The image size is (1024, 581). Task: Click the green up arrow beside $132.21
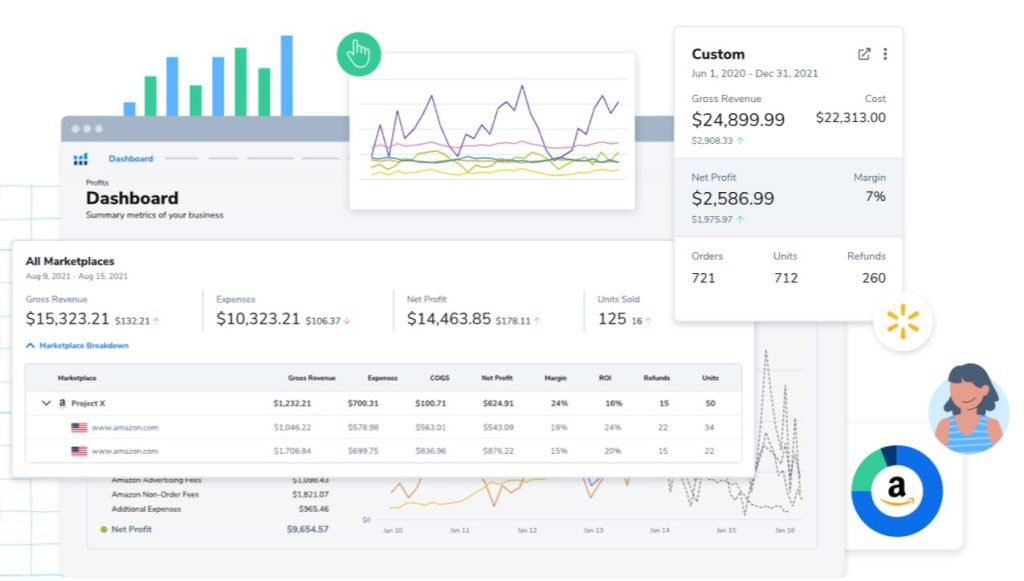point(156,321)
